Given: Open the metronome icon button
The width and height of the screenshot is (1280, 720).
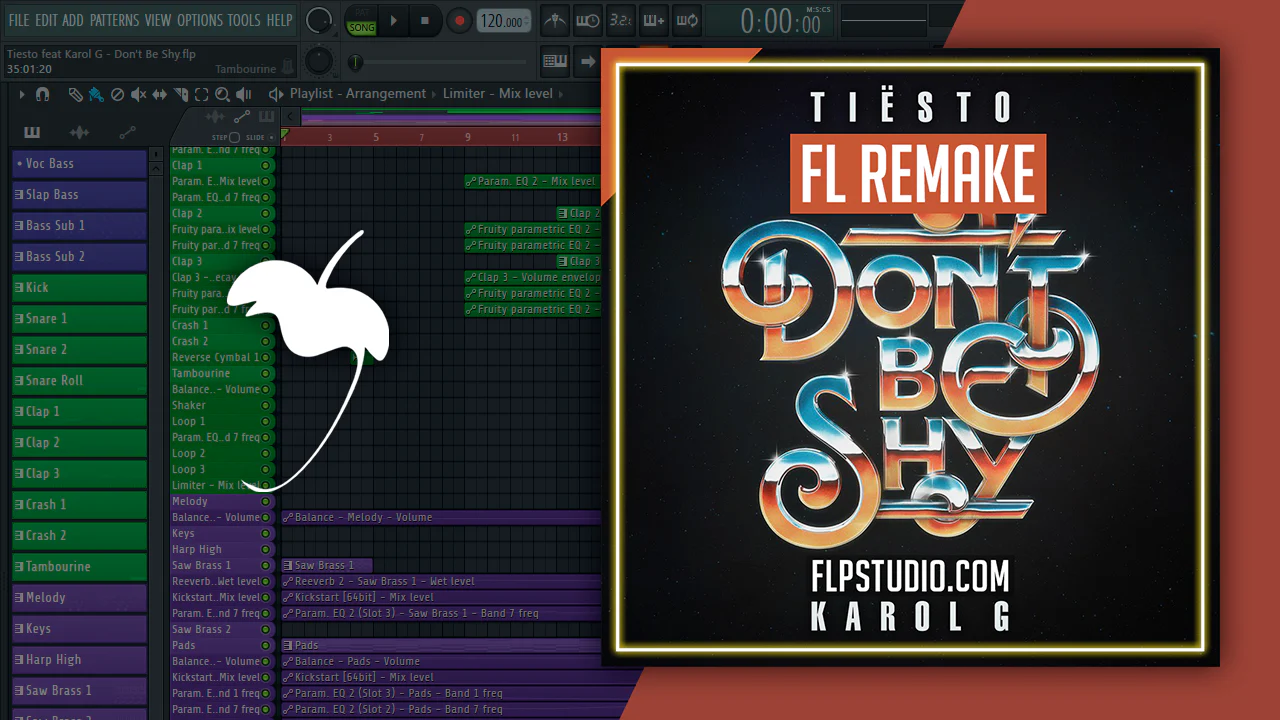Looking at the screenshot, I should tap(554, 20).
